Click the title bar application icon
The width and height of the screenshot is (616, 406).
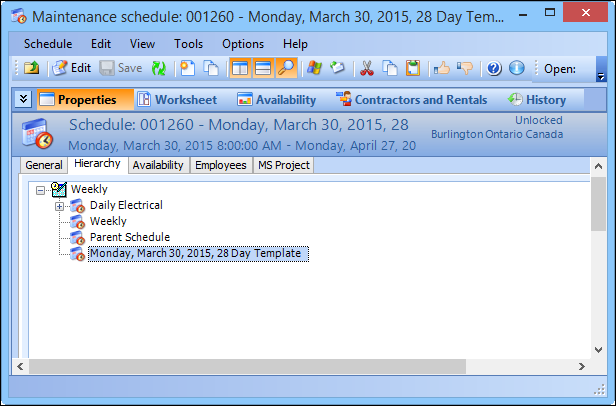[x=18, y=16]
